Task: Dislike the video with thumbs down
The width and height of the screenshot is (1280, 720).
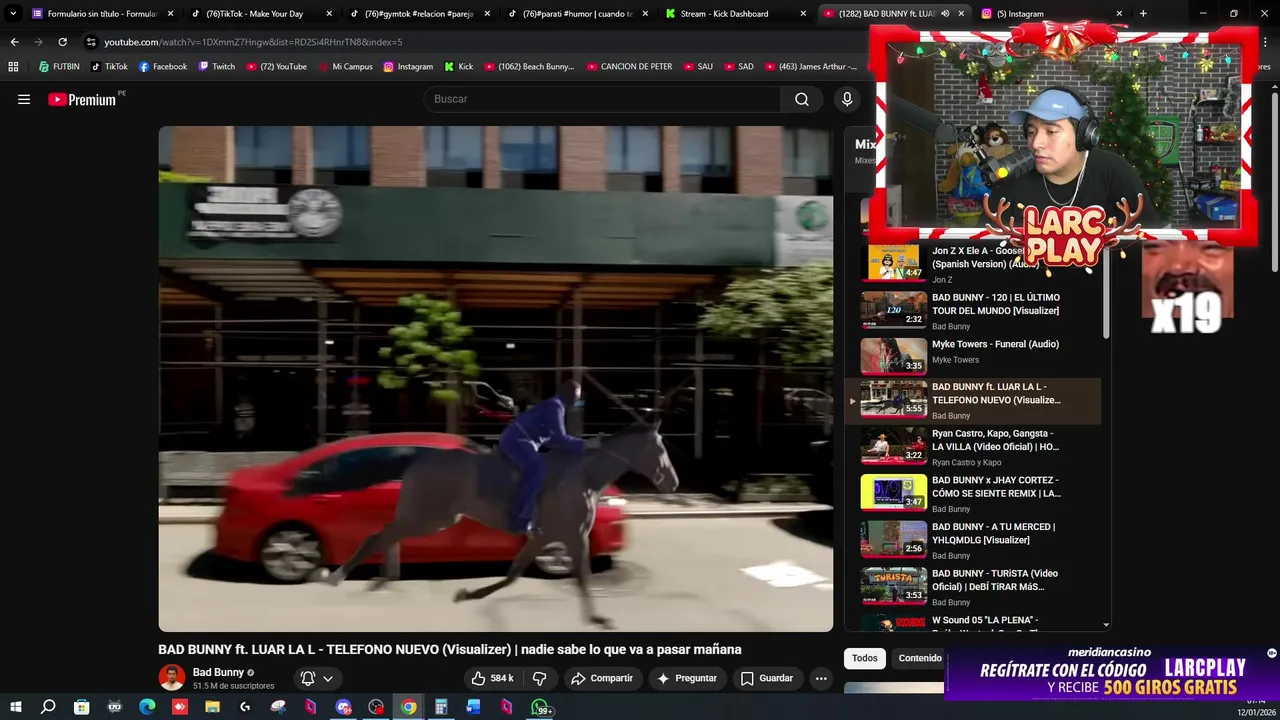Action: tap(539, 678)
